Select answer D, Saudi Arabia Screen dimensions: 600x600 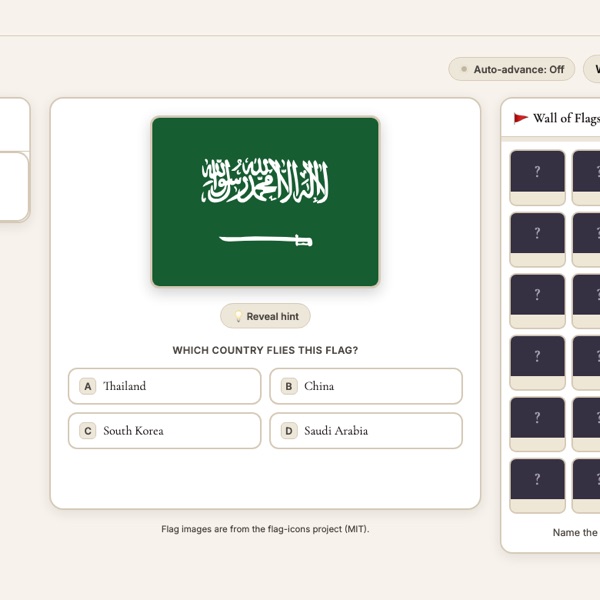pyautogui.click(x=366, y=430)
